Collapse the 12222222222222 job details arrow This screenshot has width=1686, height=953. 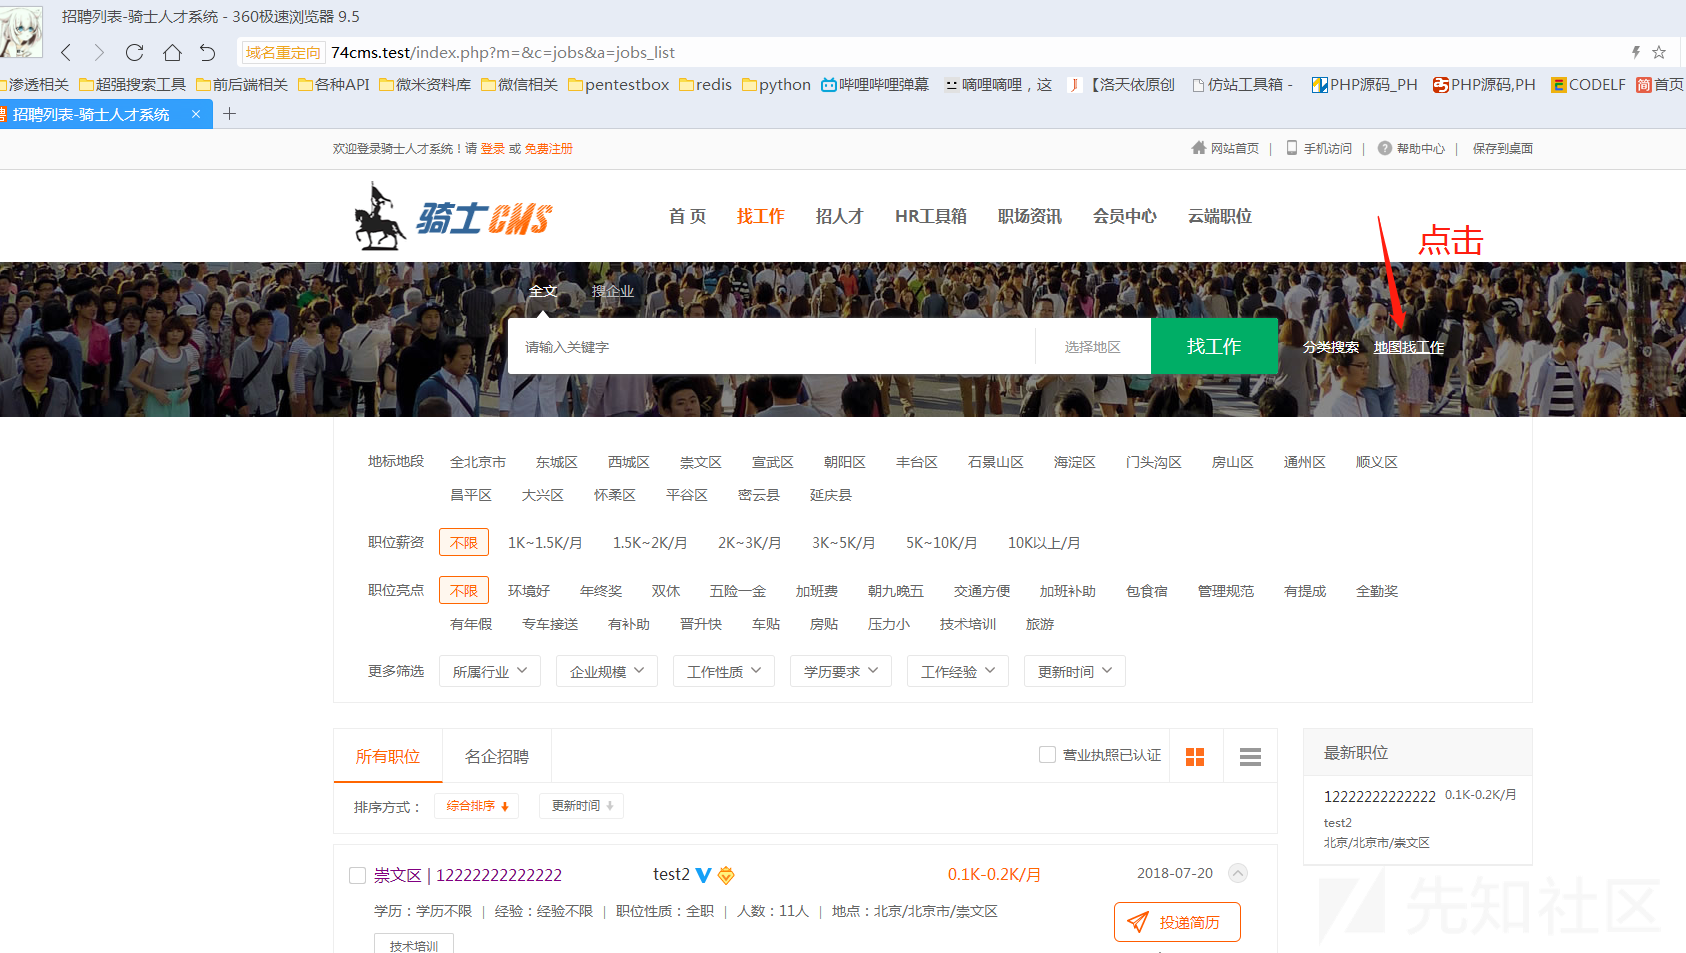1238,873
